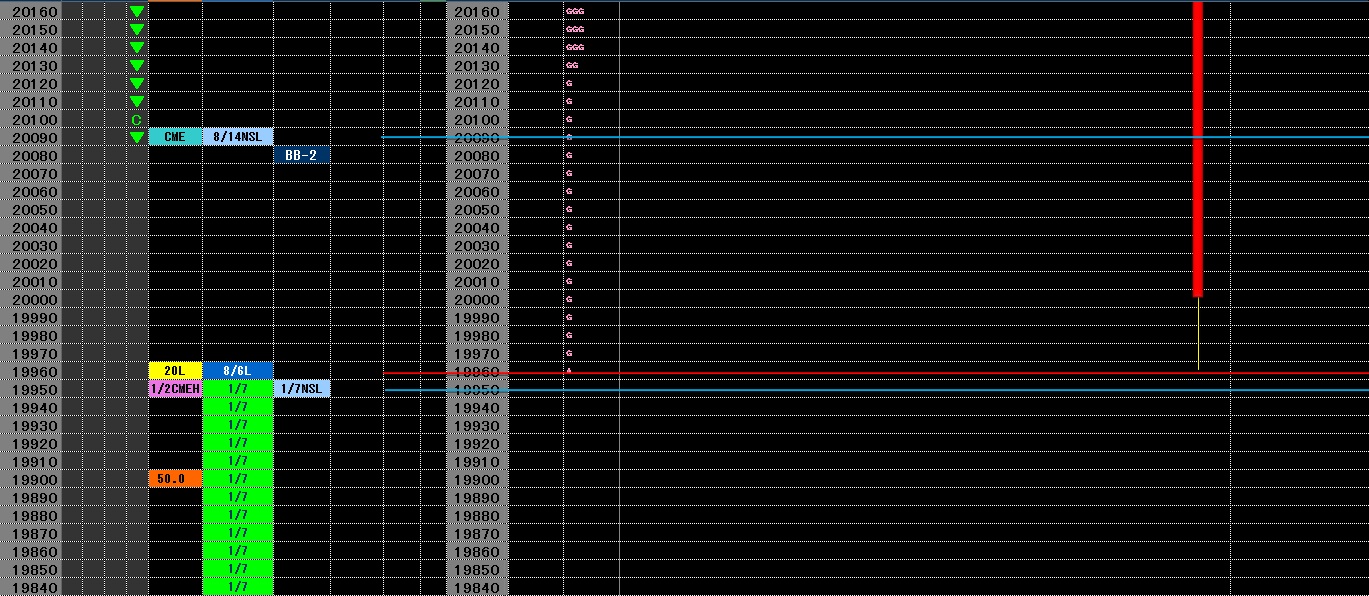The image size is (1369, 596).
Task: Click GGG profile letters at 20140
Action: point(575,48)
